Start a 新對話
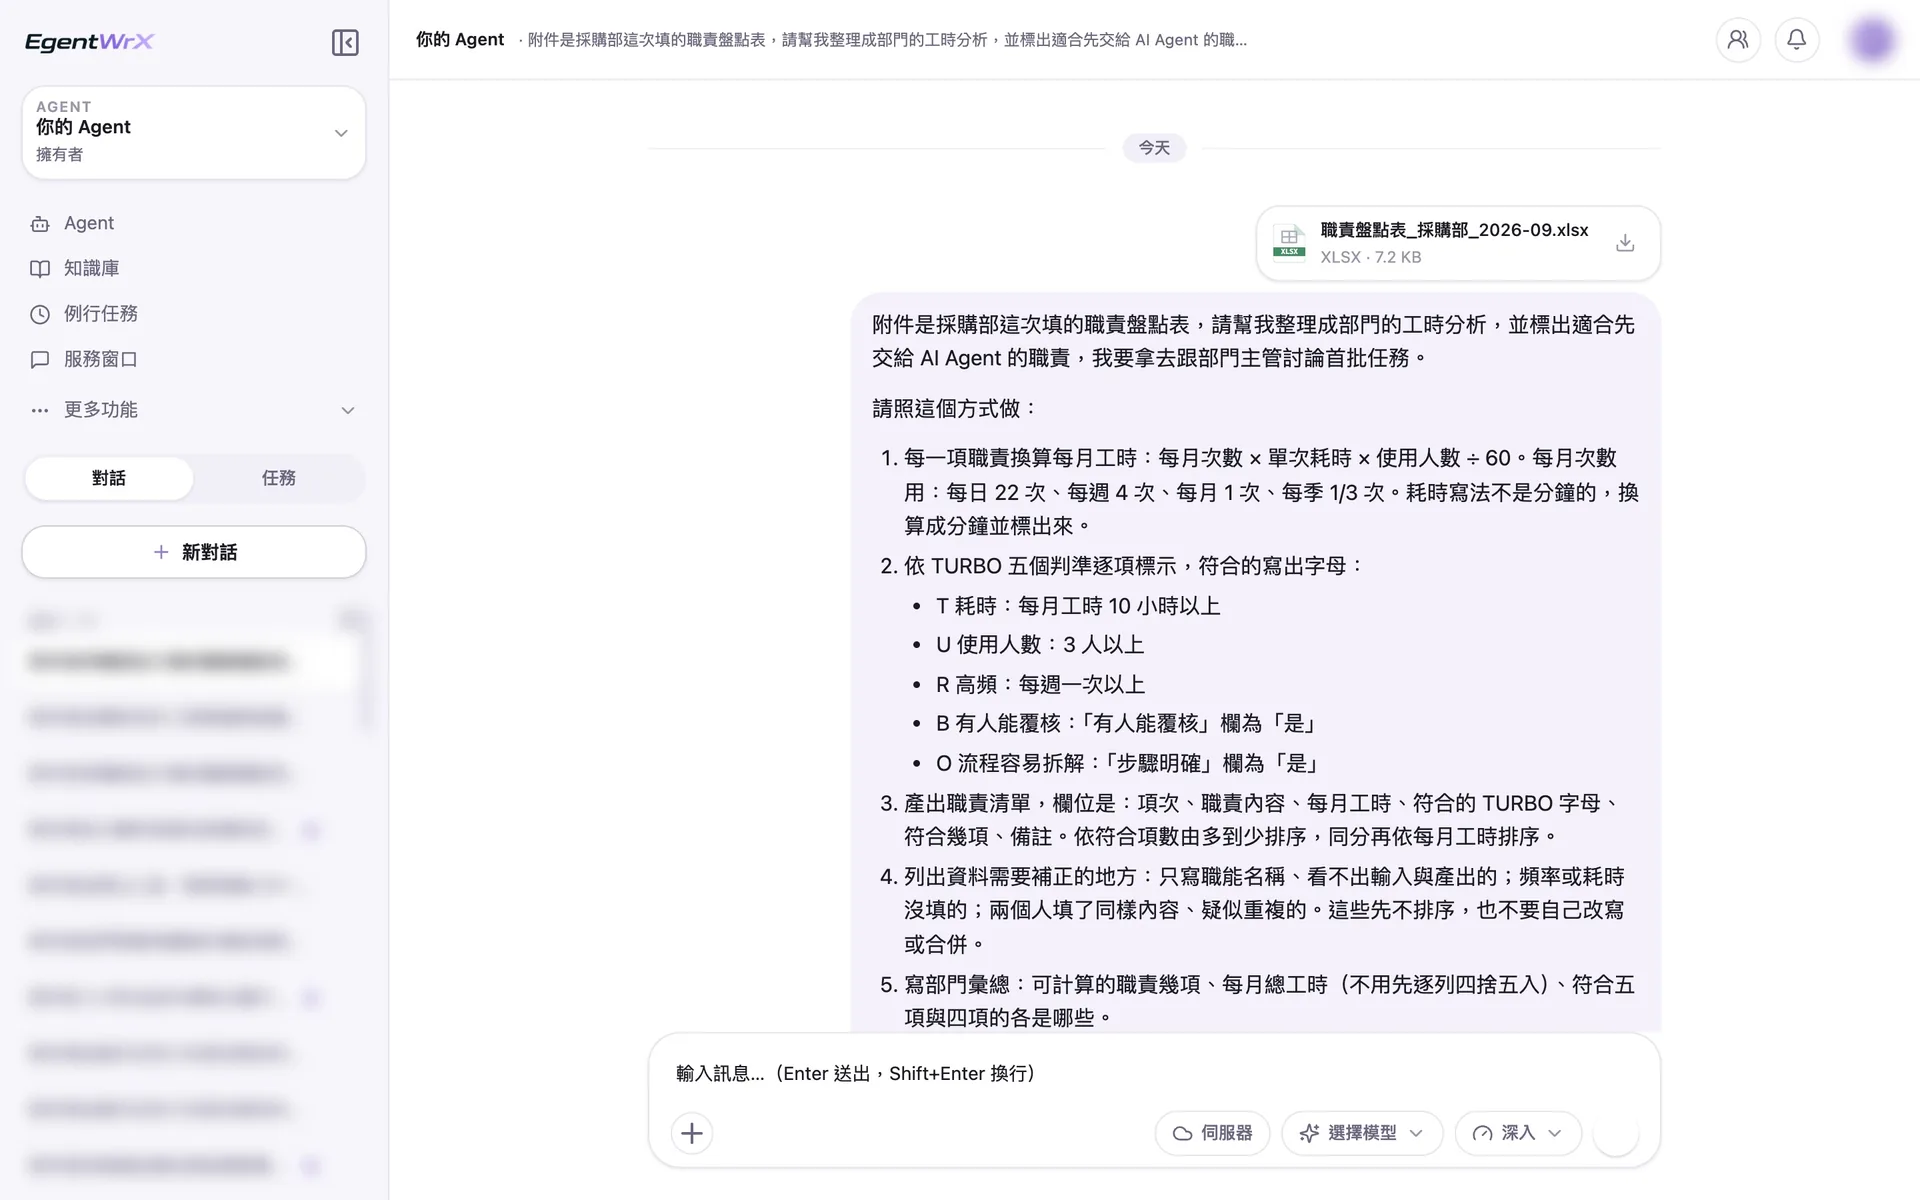Screen dimensions: 1920x1200 tap(194, 552)
